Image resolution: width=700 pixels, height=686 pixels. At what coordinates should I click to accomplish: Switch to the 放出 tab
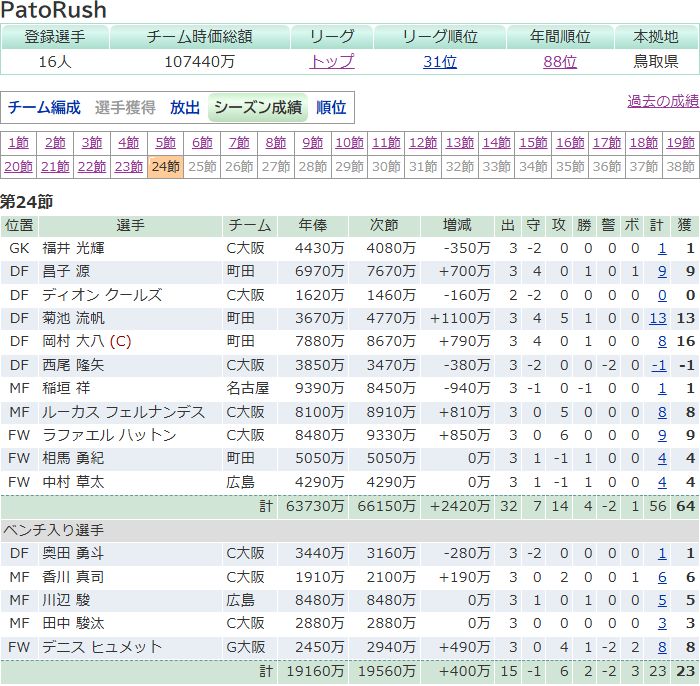click(x=184, y=108)
